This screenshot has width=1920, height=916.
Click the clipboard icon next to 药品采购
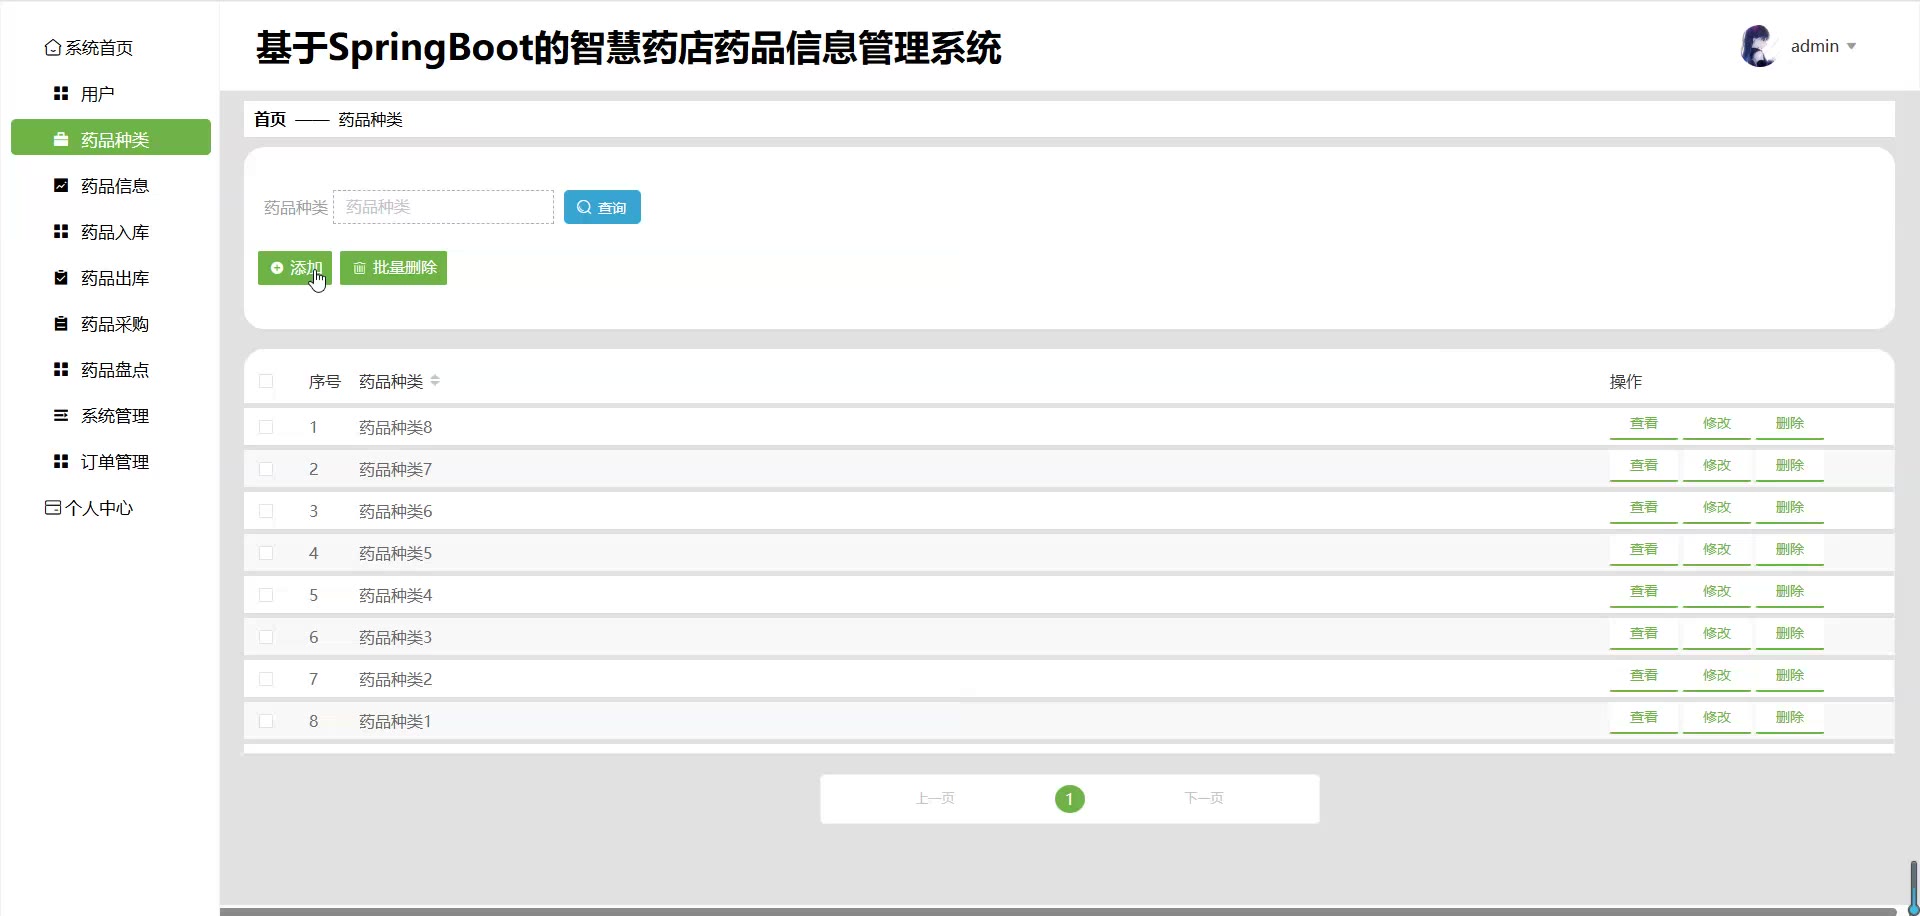[61, 324]
